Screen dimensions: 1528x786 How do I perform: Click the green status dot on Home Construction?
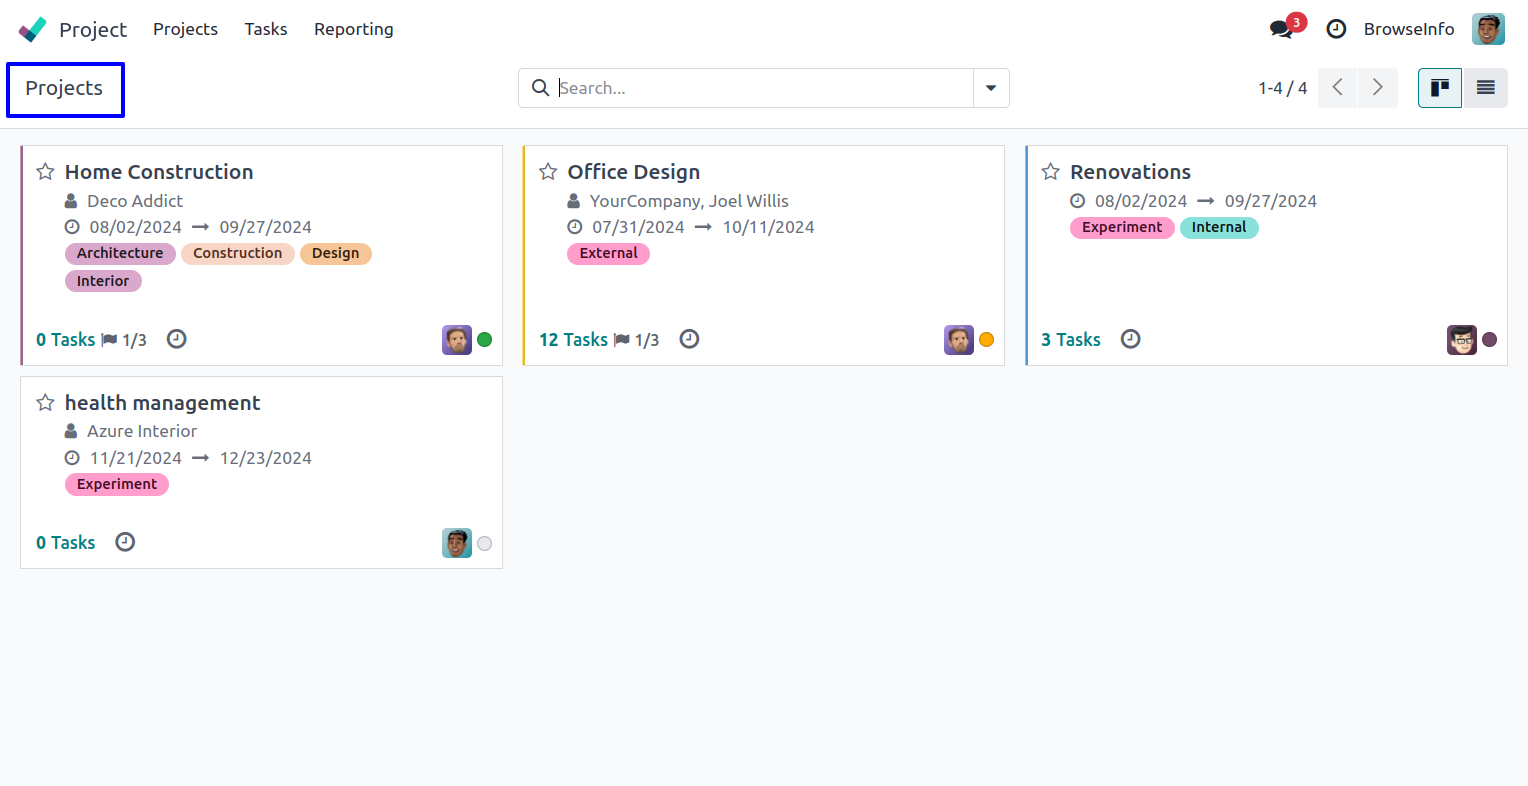pos(485,340)
